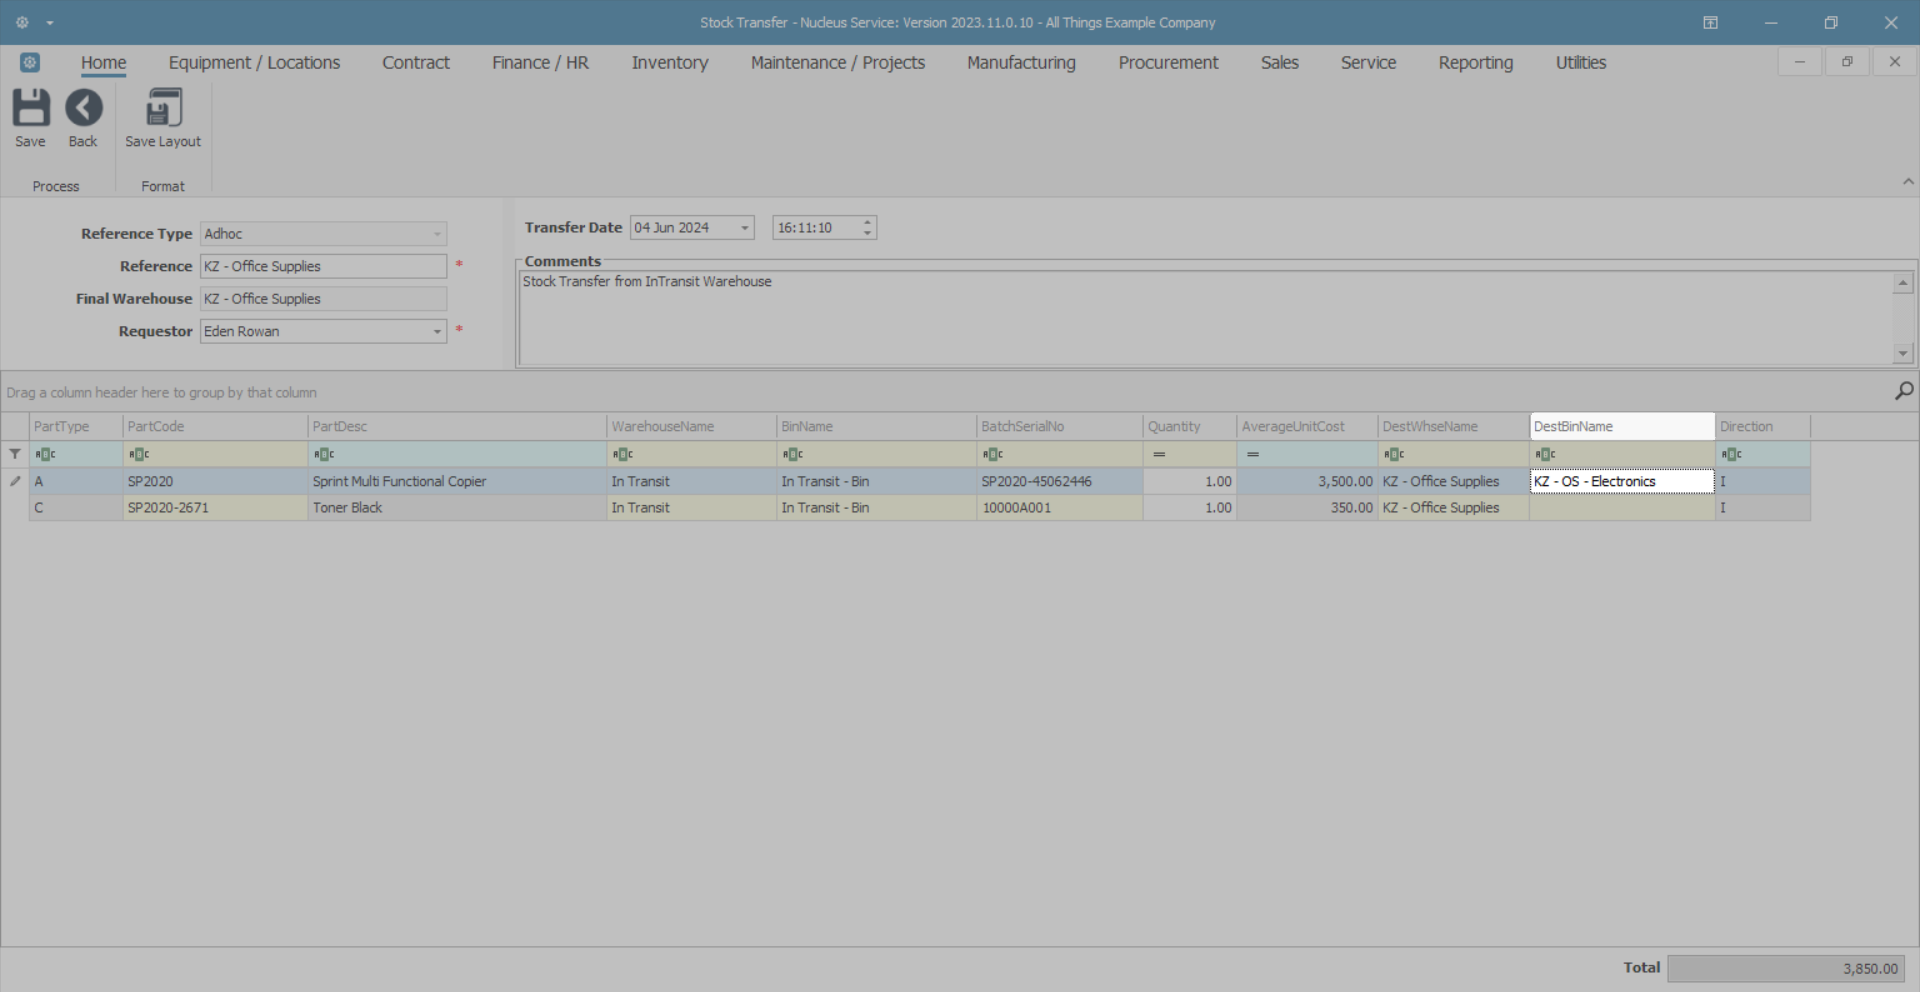The image size is (1920, 992).
Task: Open the Utilities tab
Action: (1581, 62)
